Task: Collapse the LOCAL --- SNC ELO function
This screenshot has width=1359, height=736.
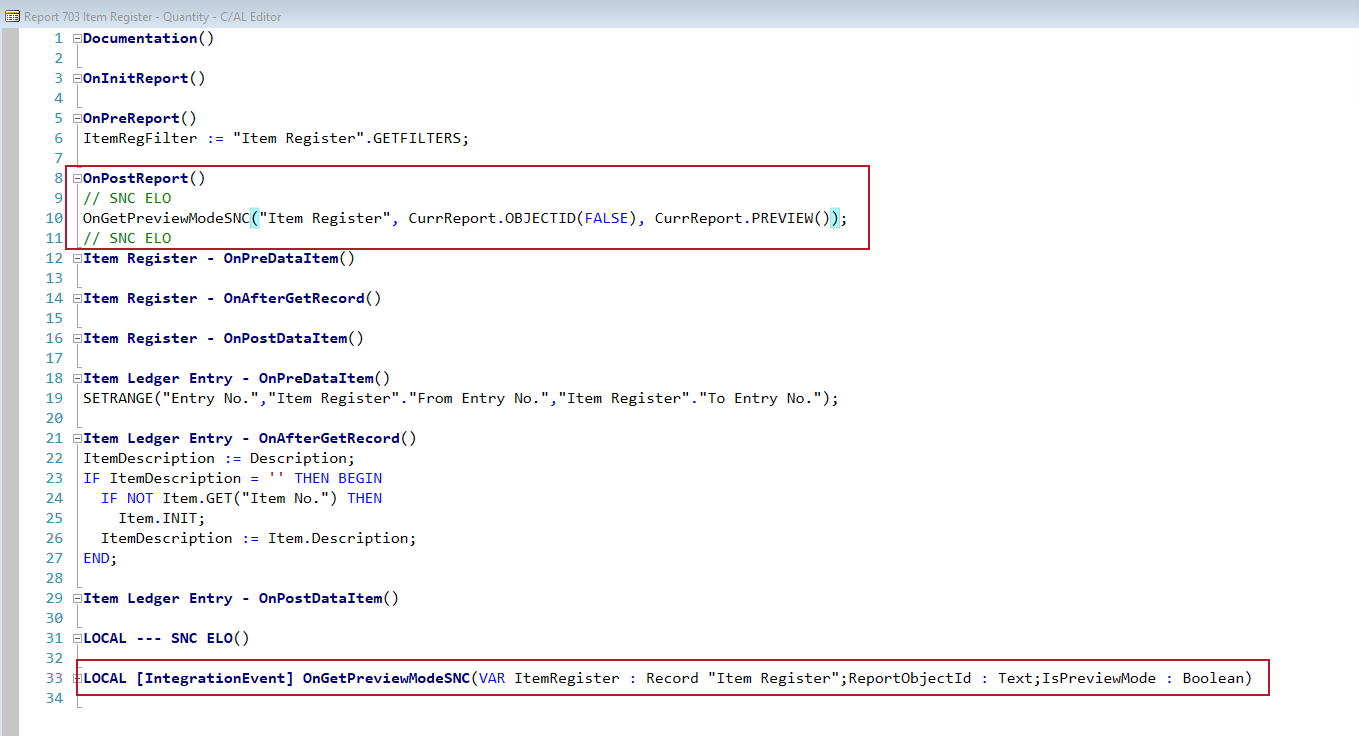Action: click(x=77, y=638)
